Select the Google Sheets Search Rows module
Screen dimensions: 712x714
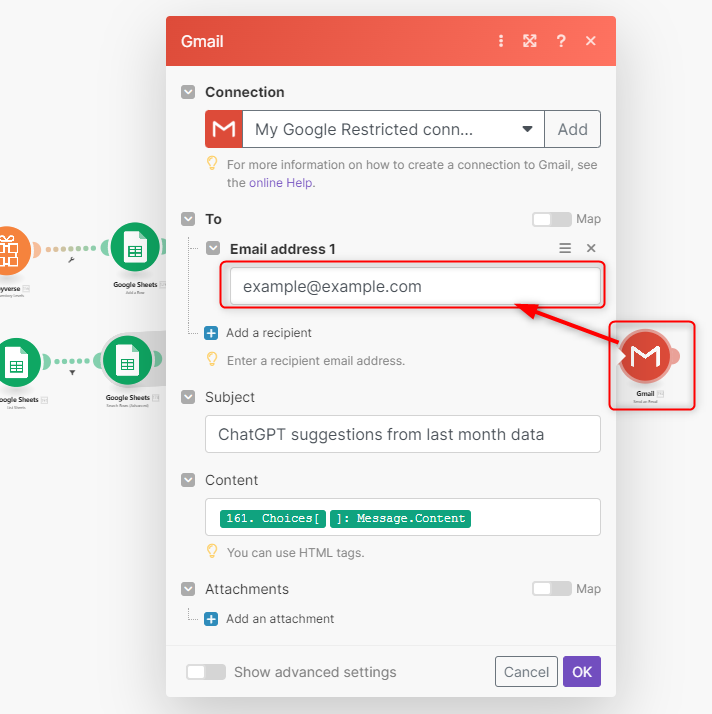click(x=127, y=361)
